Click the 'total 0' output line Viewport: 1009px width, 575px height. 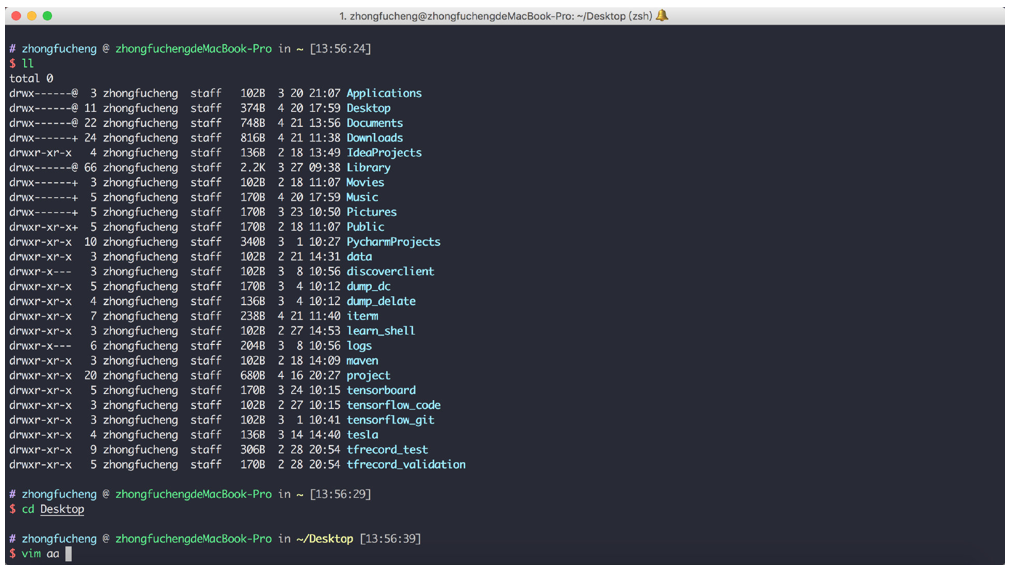[x=31, y=78]
